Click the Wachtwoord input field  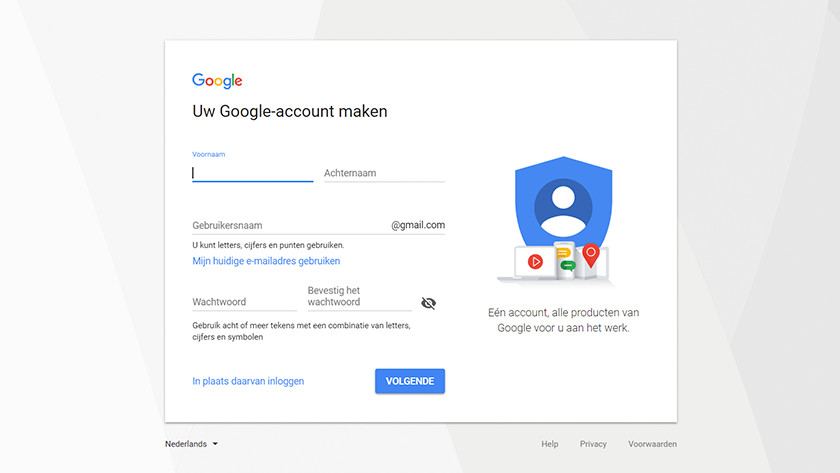pos(244,302)
